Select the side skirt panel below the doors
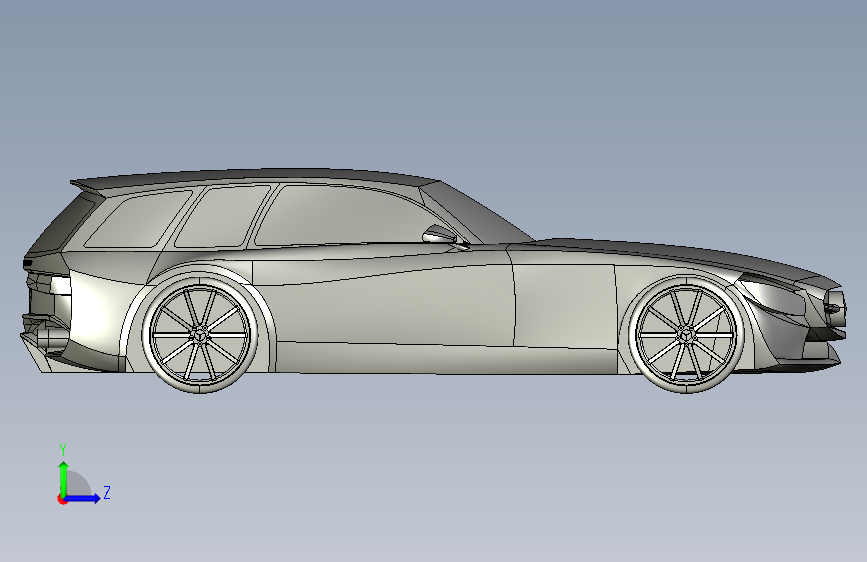 pyautogui.click(x=446, y=358)
